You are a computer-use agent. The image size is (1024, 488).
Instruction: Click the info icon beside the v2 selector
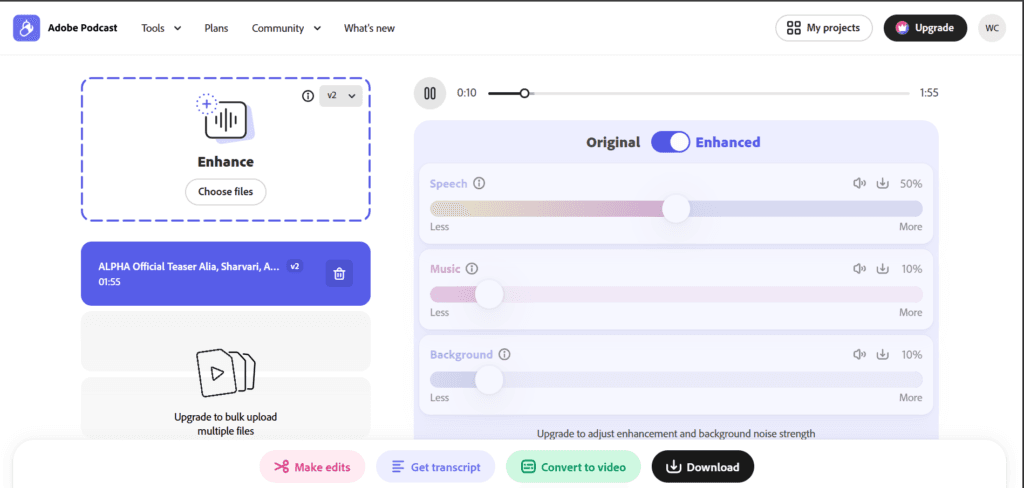[308, 96]
